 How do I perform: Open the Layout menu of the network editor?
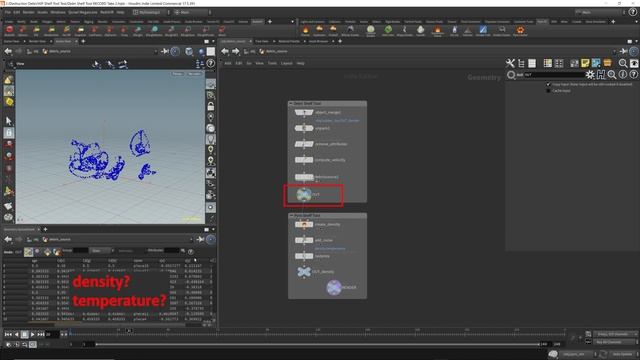[287, 63]
